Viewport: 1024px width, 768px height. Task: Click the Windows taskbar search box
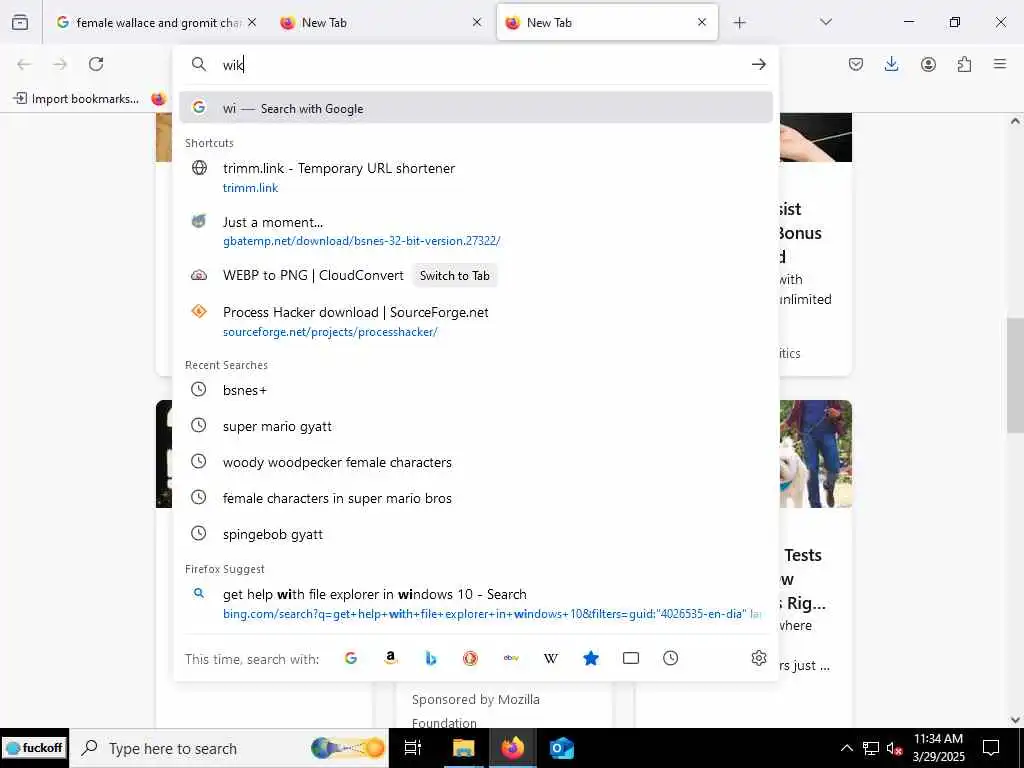[229, 748]
